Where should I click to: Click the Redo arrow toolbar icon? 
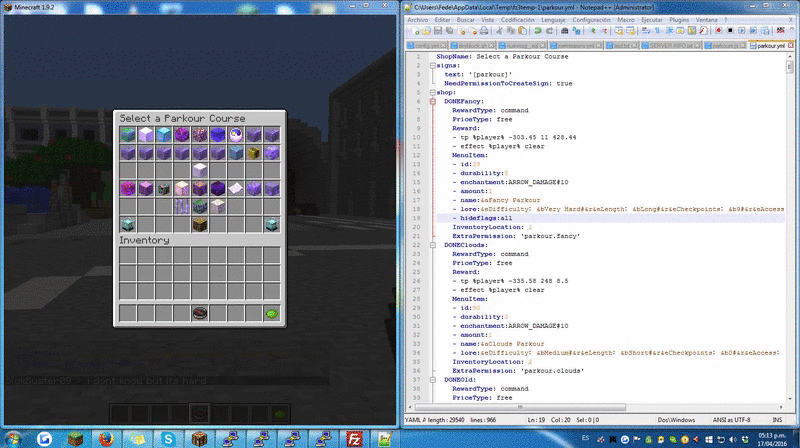[x=549, y=31]
